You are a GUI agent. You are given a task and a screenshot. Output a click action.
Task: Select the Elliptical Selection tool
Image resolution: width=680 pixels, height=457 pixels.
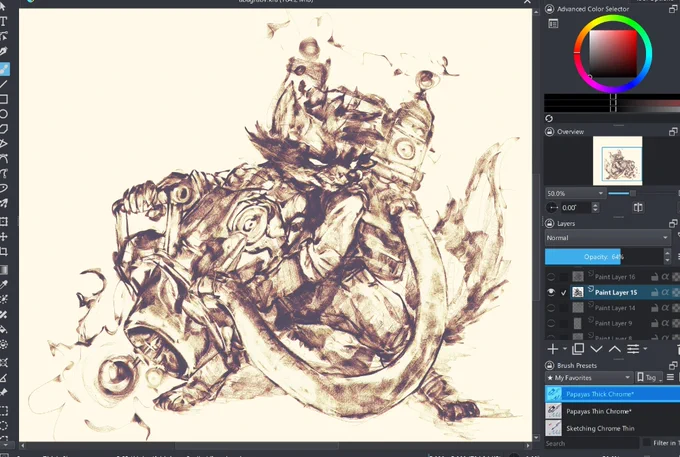[3, 425]
